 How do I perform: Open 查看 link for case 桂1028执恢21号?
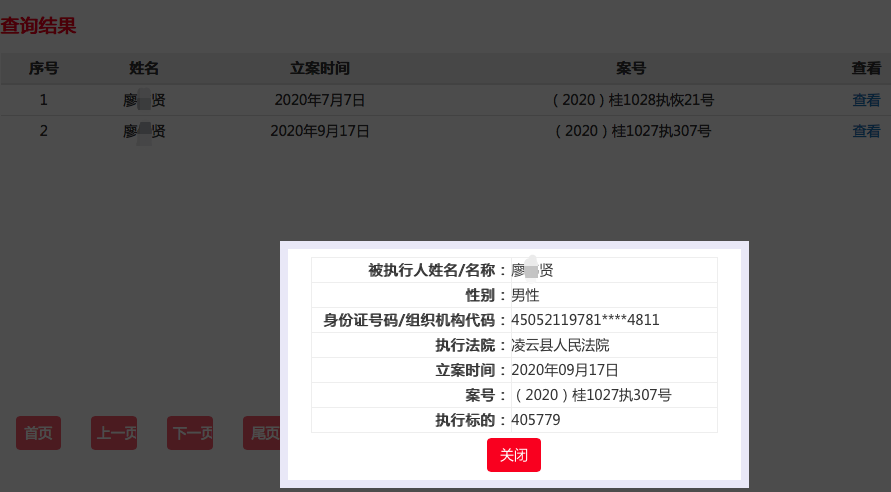click(x=866, y=100)
